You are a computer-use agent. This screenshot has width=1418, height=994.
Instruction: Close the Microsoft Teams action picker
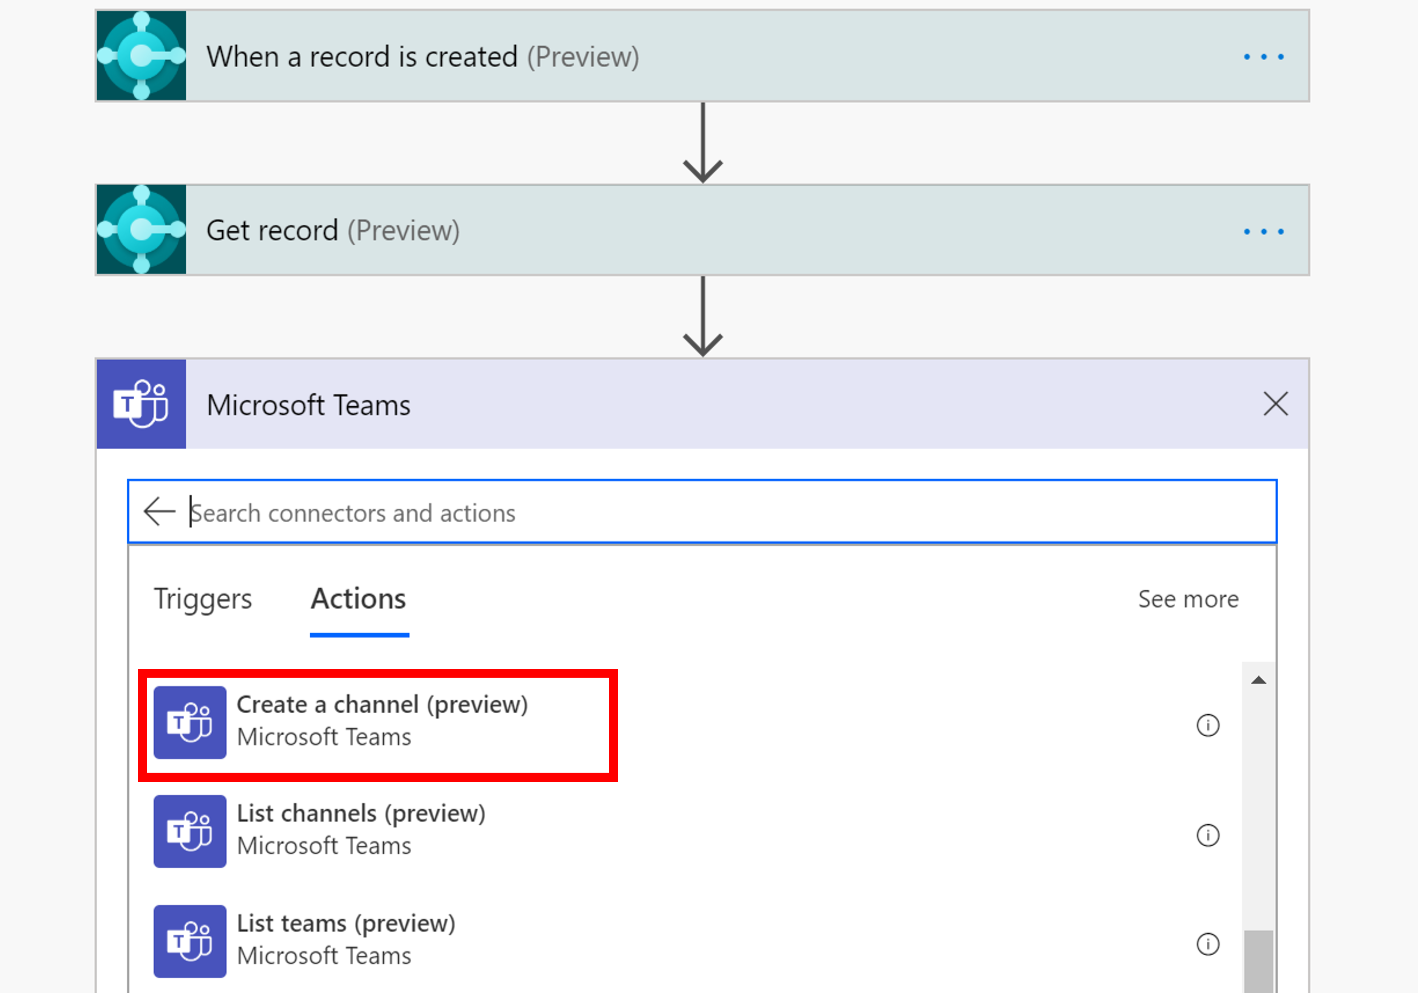[x=1275, y=404]
